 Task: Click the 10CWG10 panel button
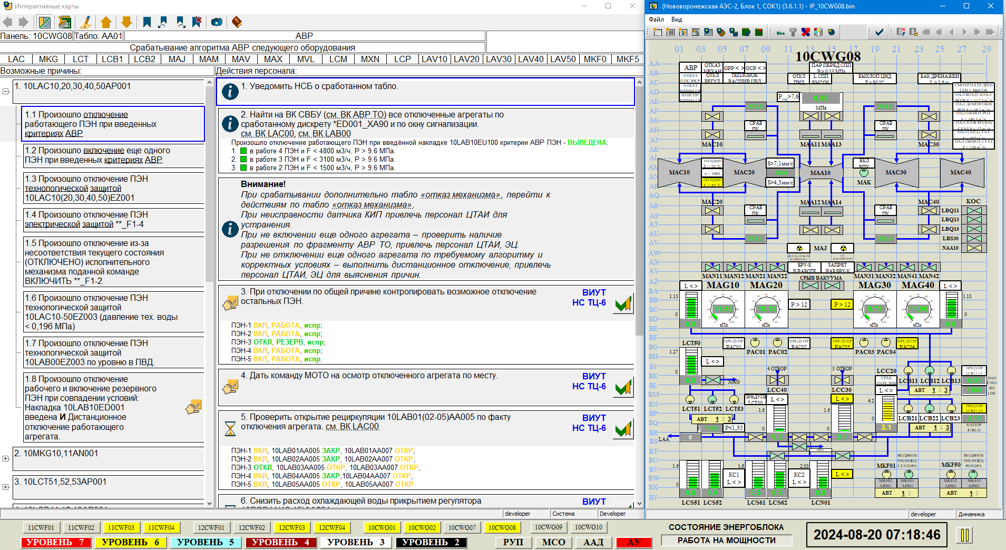coord(588,528)
